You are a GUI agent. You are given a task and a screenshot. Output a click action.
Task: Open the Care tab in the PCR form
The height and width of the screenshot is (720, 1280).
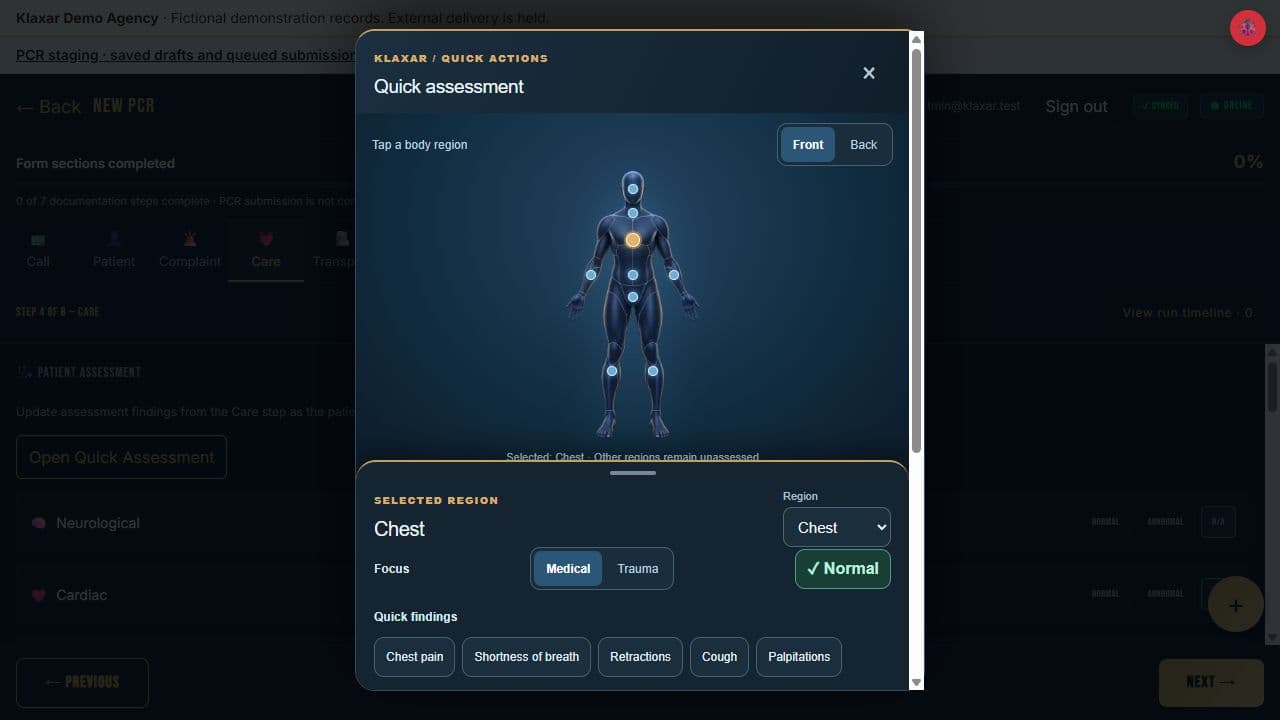point(266,251)
